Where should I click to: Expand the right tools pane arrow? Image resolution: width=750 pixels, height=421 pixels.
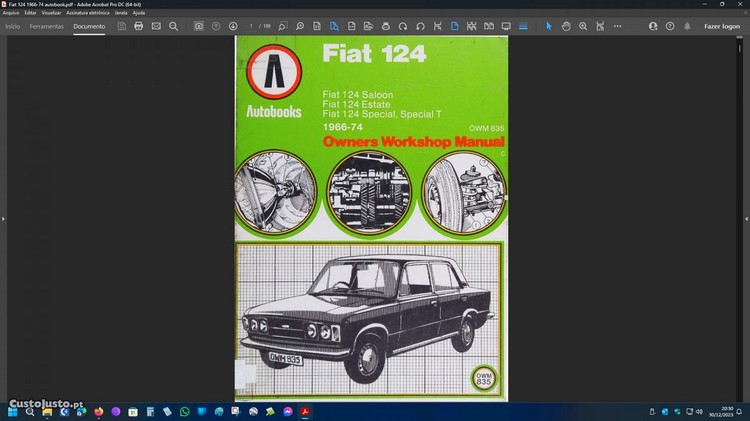(x=746, y=218)
